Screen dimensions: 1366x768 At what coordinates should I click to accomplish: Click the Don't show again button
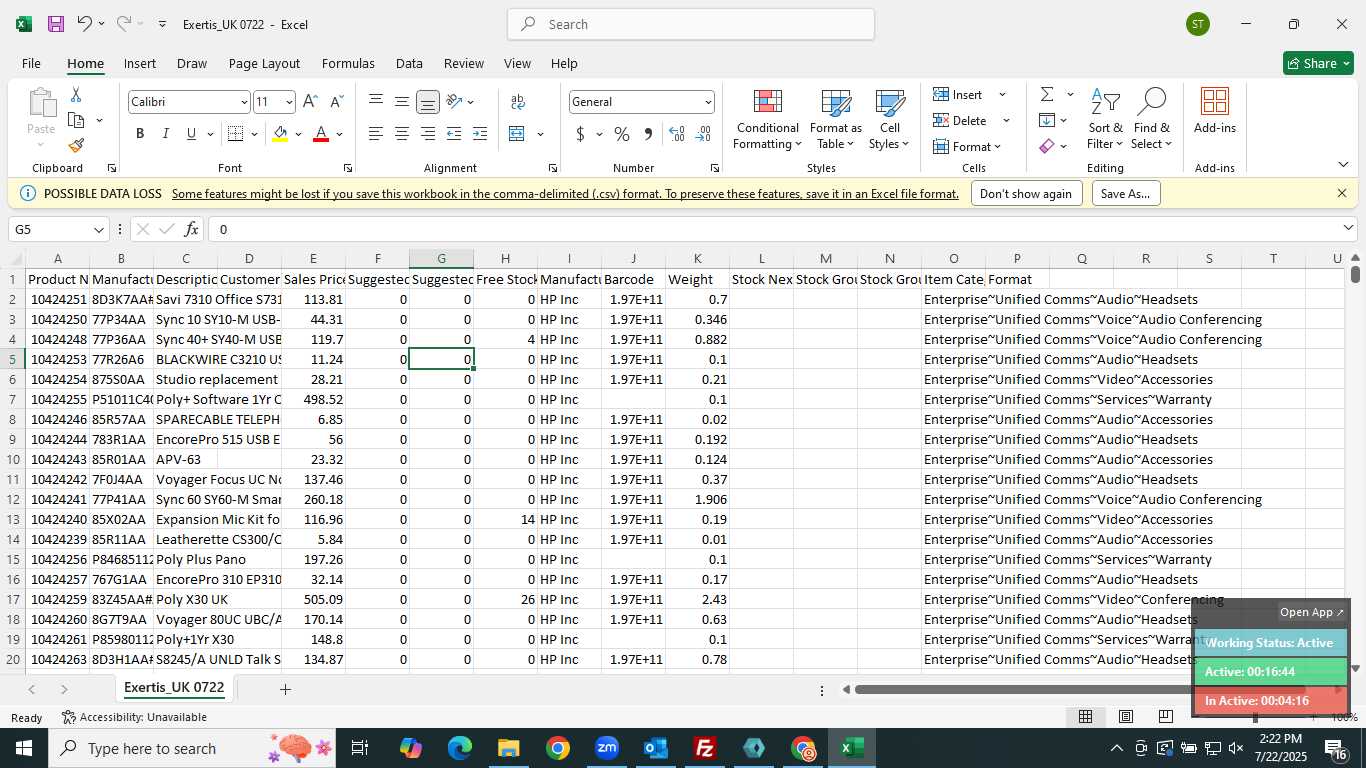pyautogui.click(x=1026, y=194)
